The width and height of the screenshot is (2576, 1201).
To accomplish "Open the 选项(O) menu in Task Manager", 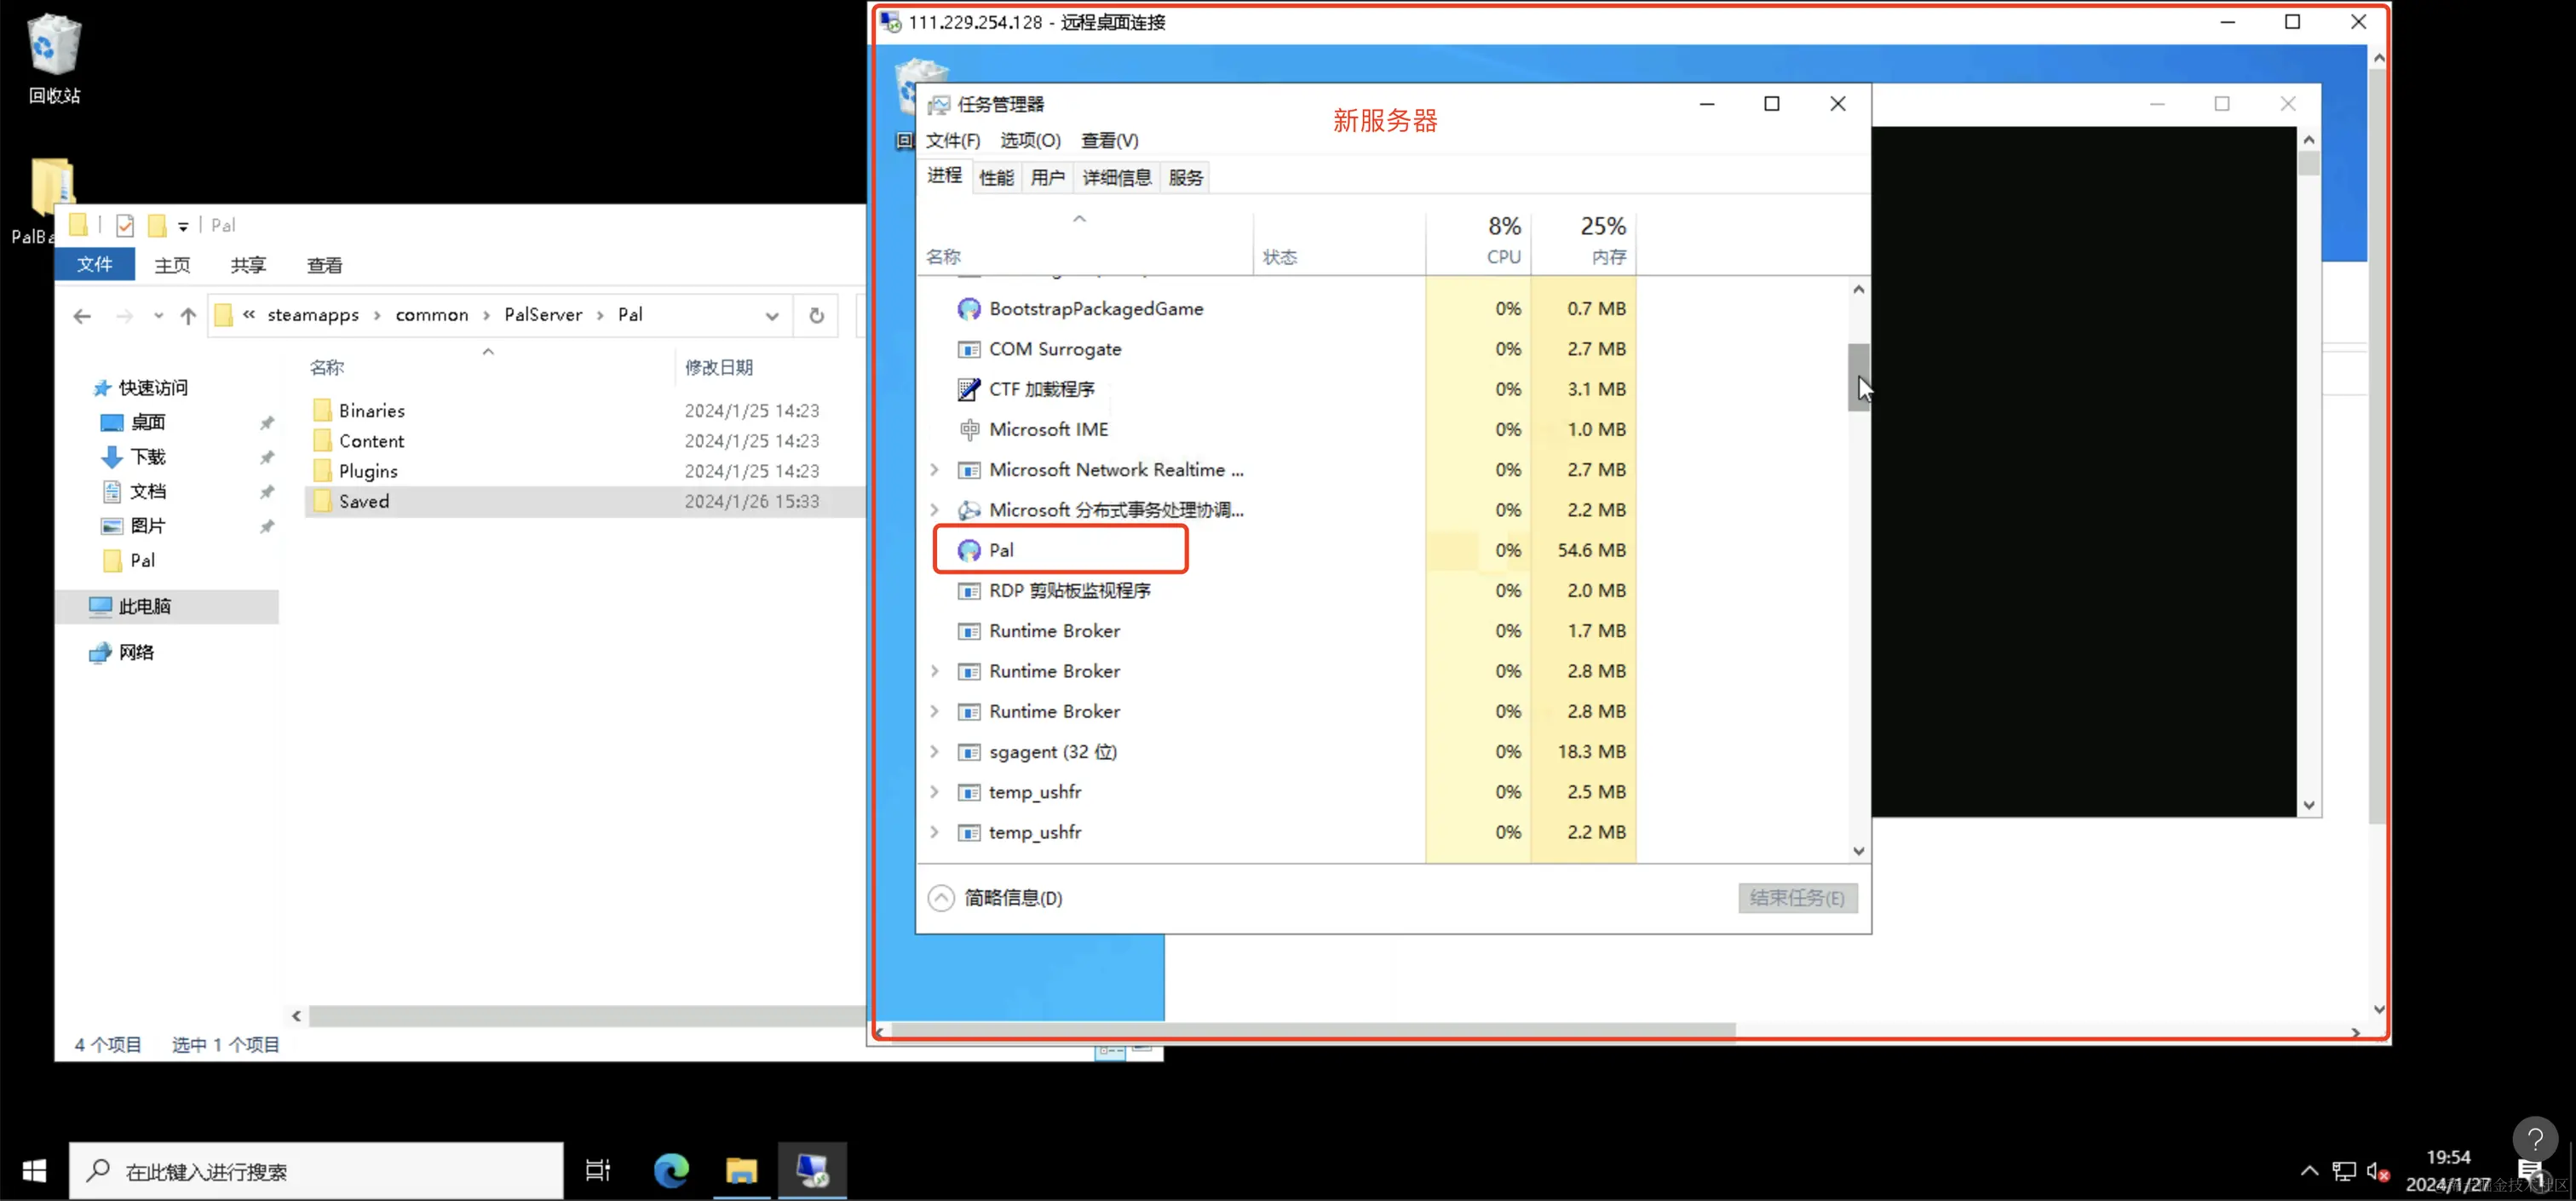I will [x=1030, y=141].
